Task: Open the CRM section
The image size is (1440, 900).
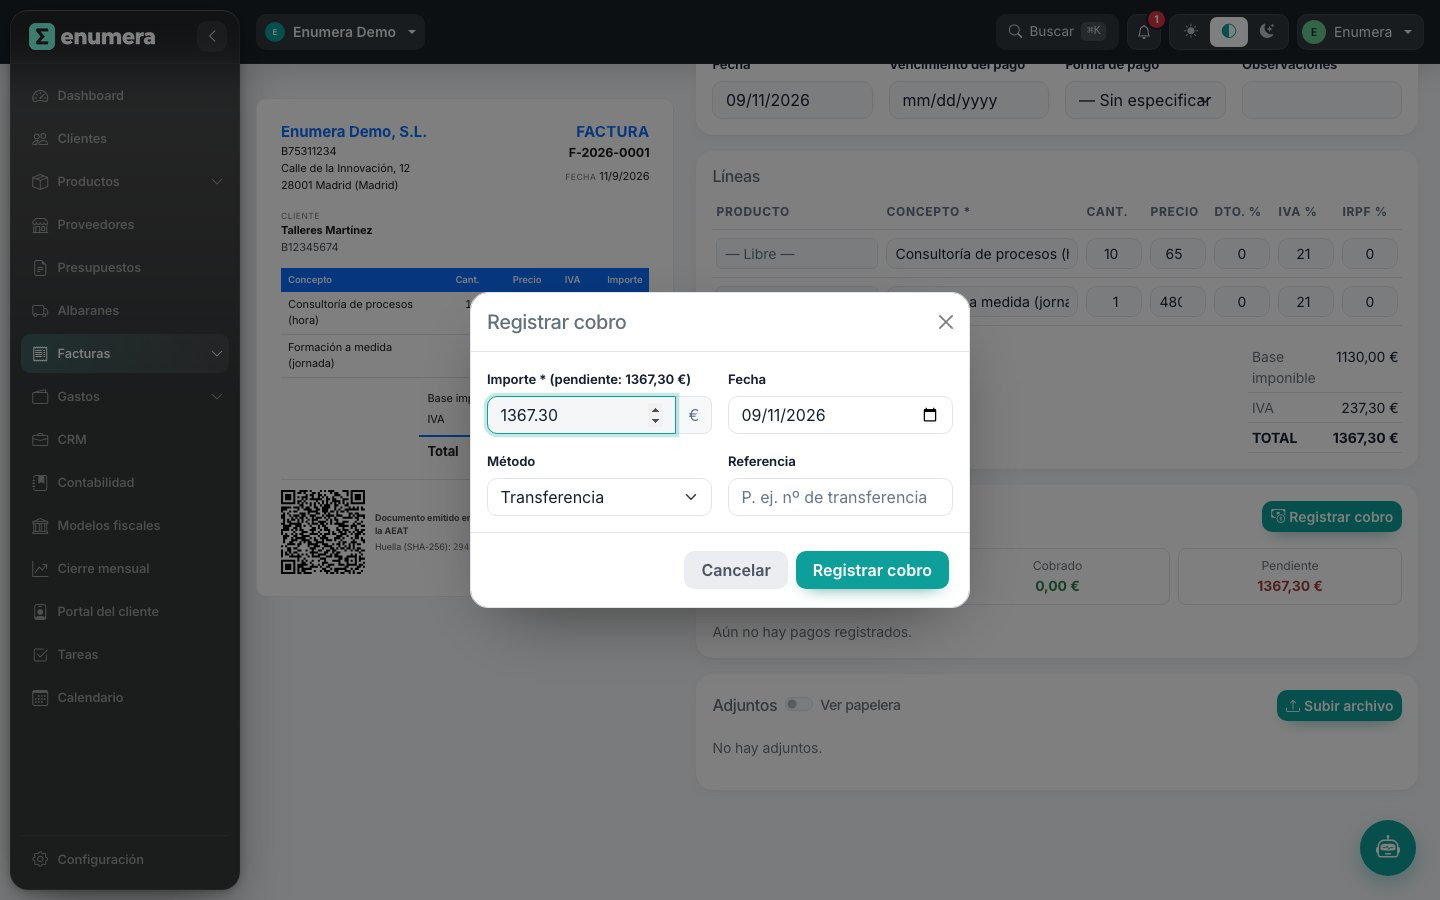Action: click(125, 440)
